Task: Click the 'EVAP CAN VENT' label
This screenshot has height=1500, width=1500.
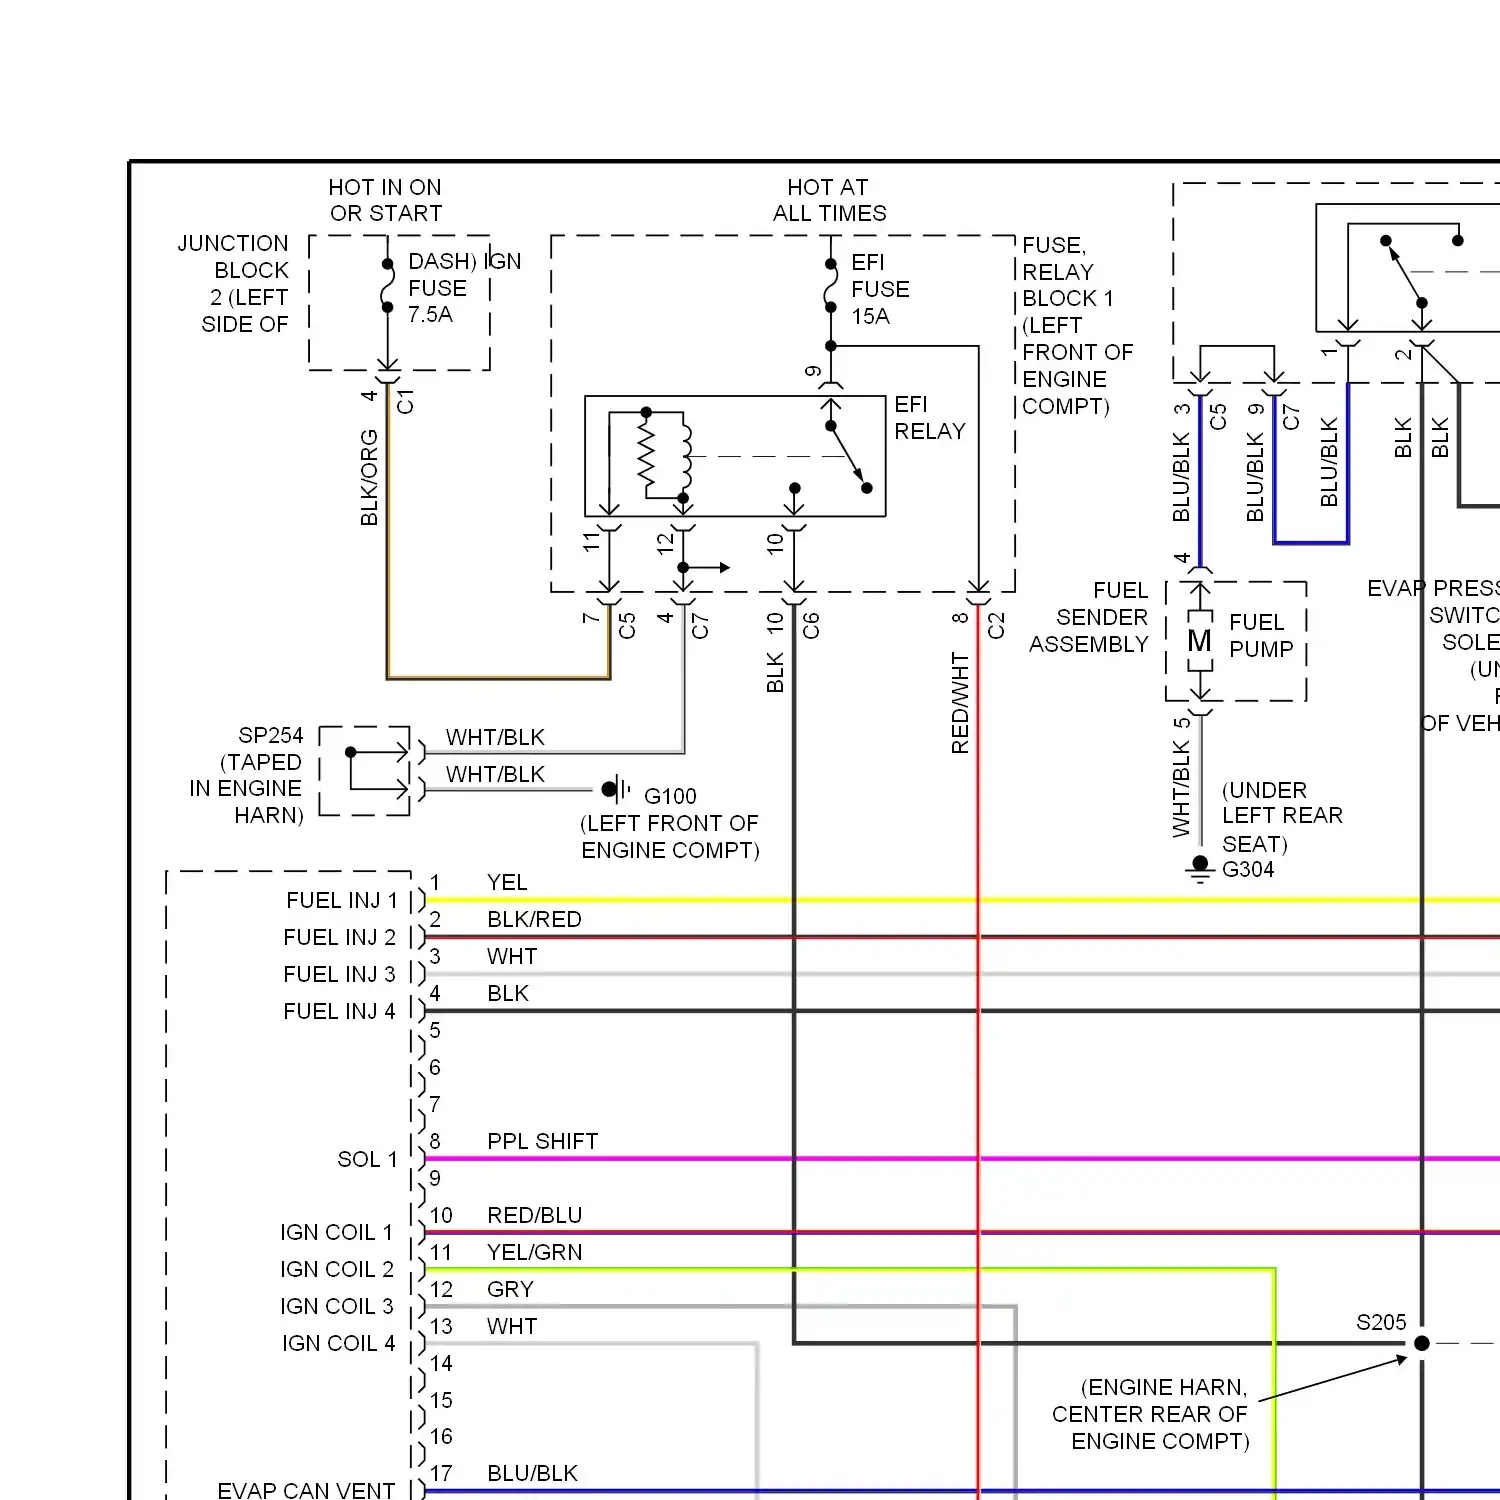Action: coord(306,1490)
